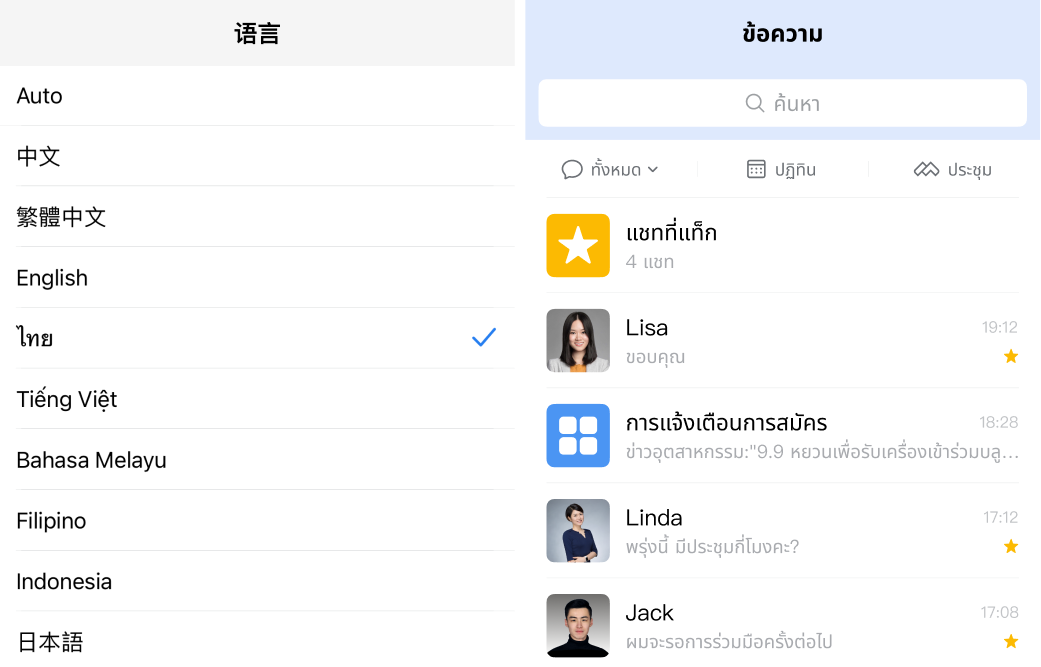
Task: Open the การแจ้งเตือนการสมัคร notification chat
Action: pos(782,435)
